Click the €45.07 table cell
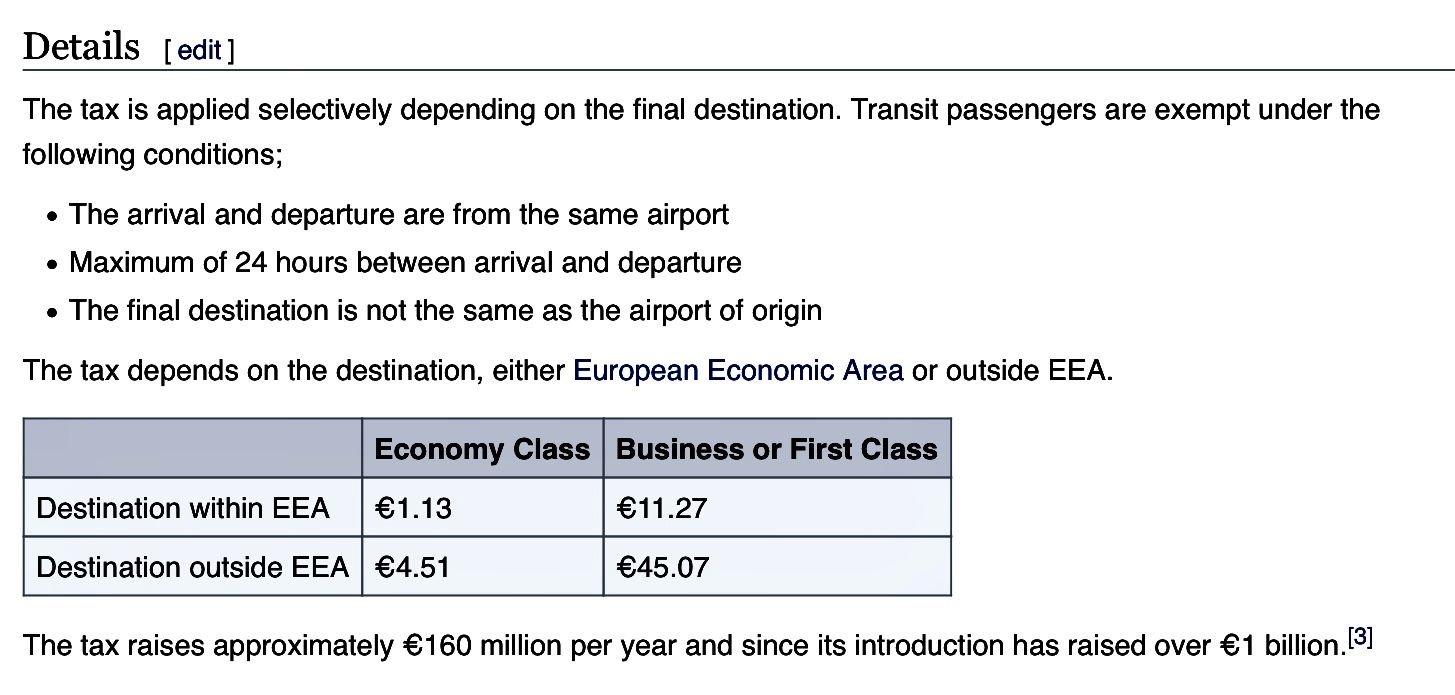The image size is (1455, 695). coord(663,567)
